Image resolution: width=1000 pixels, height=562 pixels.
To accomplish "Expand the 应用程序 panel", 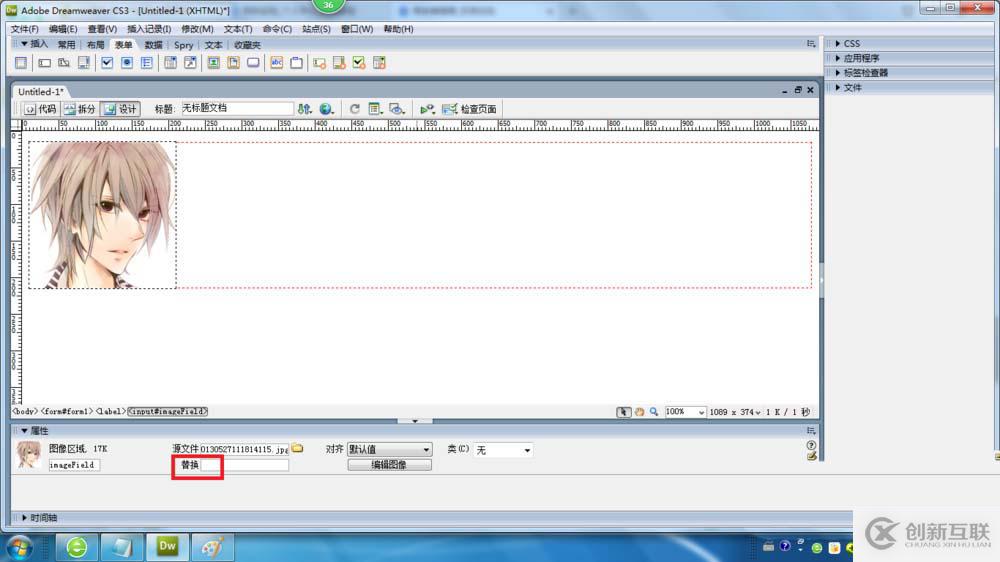I will pos(857,58).
